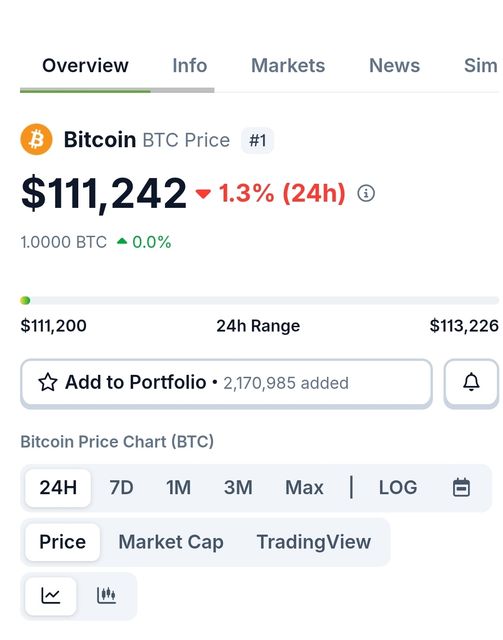Select the 7D time range

[121, 487]
